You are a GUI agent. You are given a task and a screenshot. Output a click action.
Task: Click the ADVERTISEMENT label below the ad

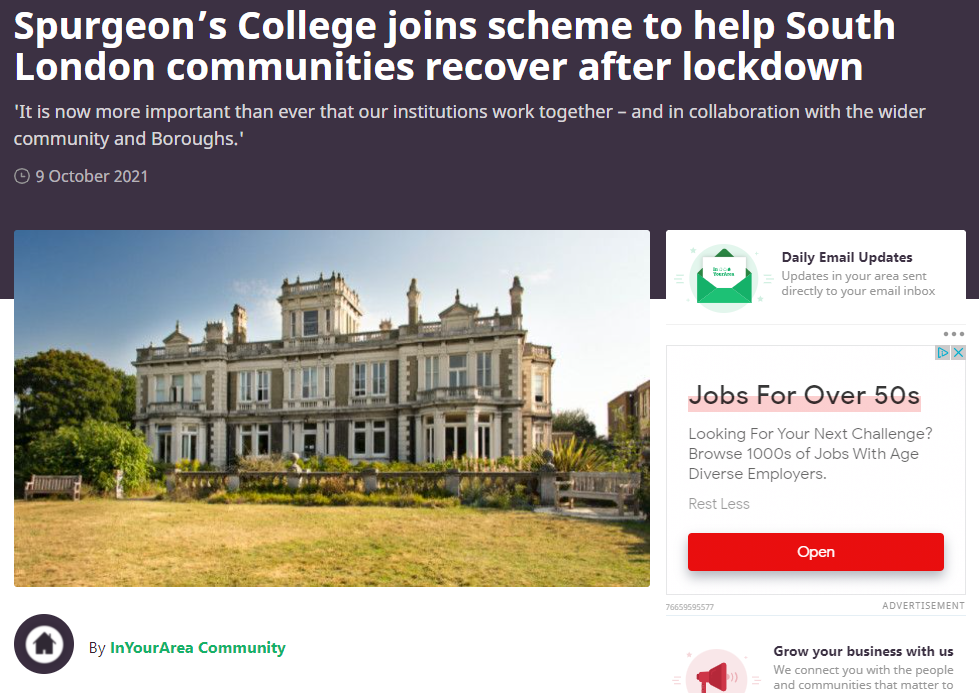(923, 606)
